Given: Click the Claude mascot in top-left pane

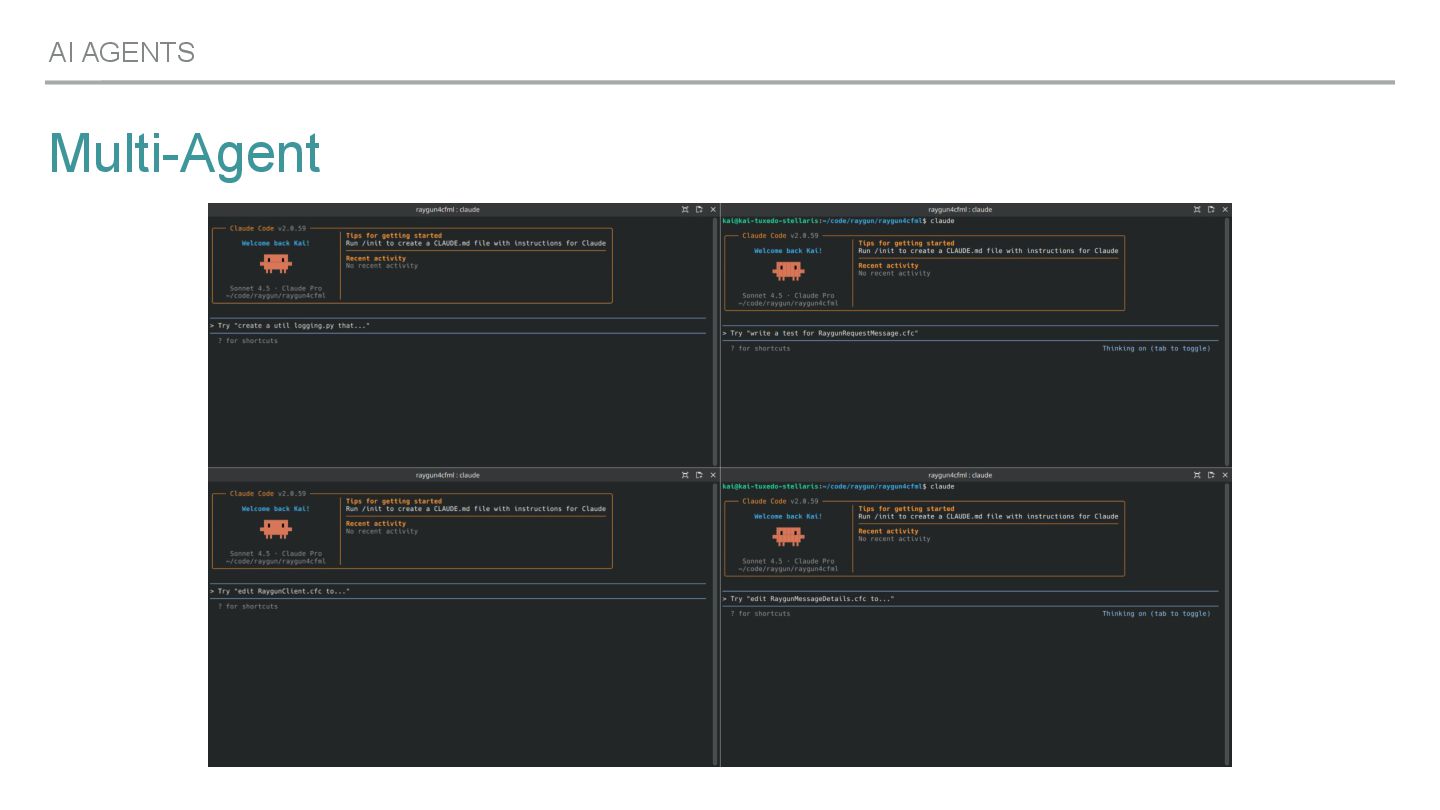Looking at the screenshot, I should 276,263.
